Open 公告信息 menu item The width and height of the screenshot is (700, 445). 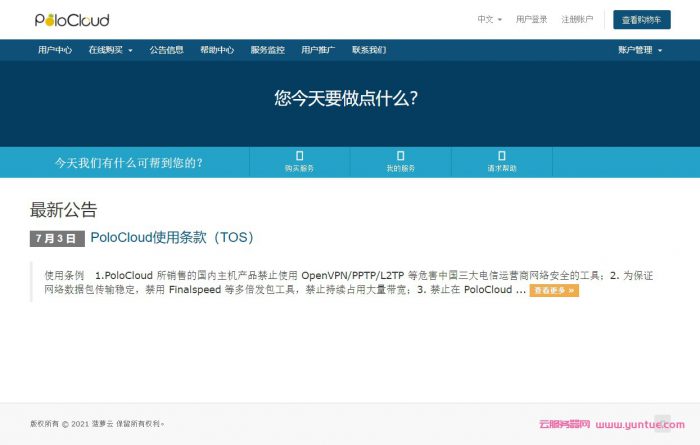pyautogui.click(x=166, y=49)
